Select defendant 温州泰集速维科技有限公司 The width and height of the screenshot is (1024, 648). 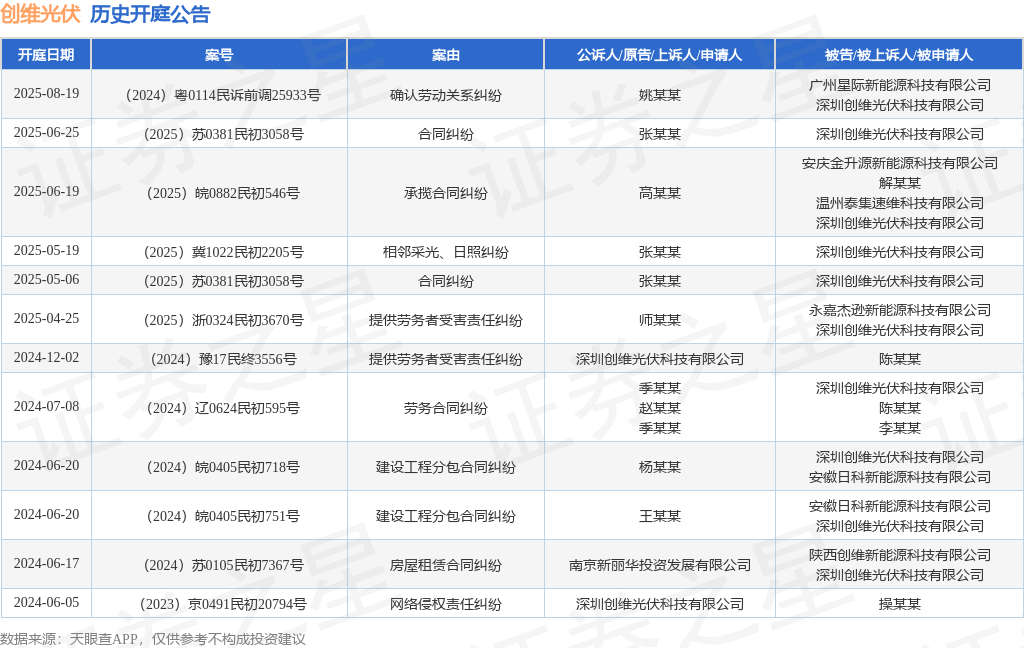pyautogui.click(x=899, y=203)
